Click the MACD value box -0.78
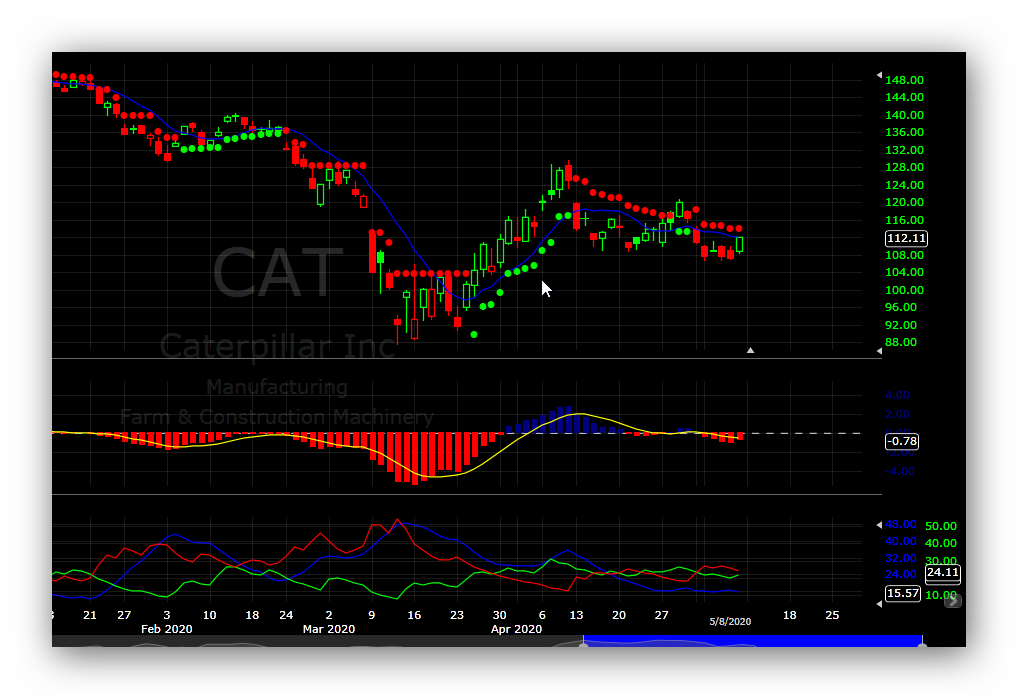The image size is (1018, 699). pyautogui.click(x=902, y=441)
